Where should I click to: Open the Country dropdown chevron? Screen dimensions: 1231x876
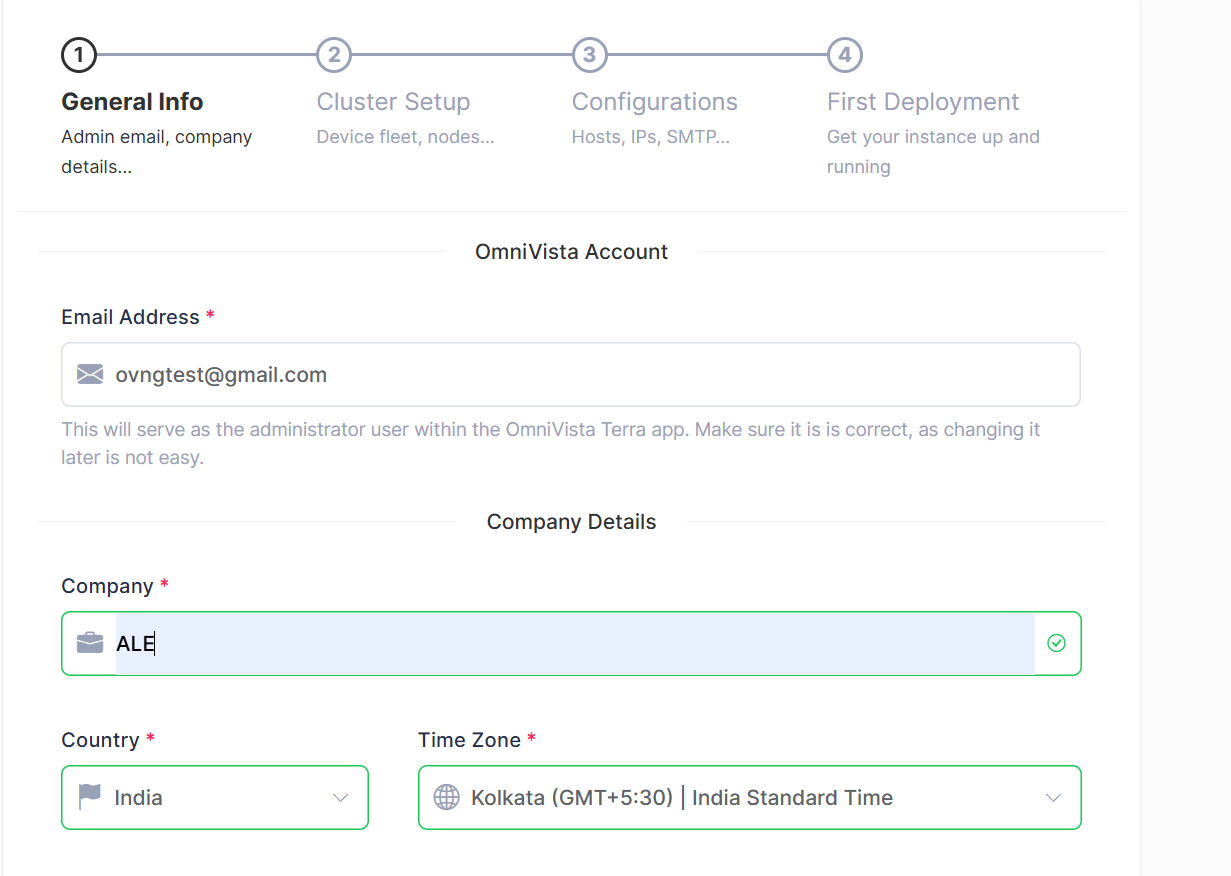(x=340, y=798)
